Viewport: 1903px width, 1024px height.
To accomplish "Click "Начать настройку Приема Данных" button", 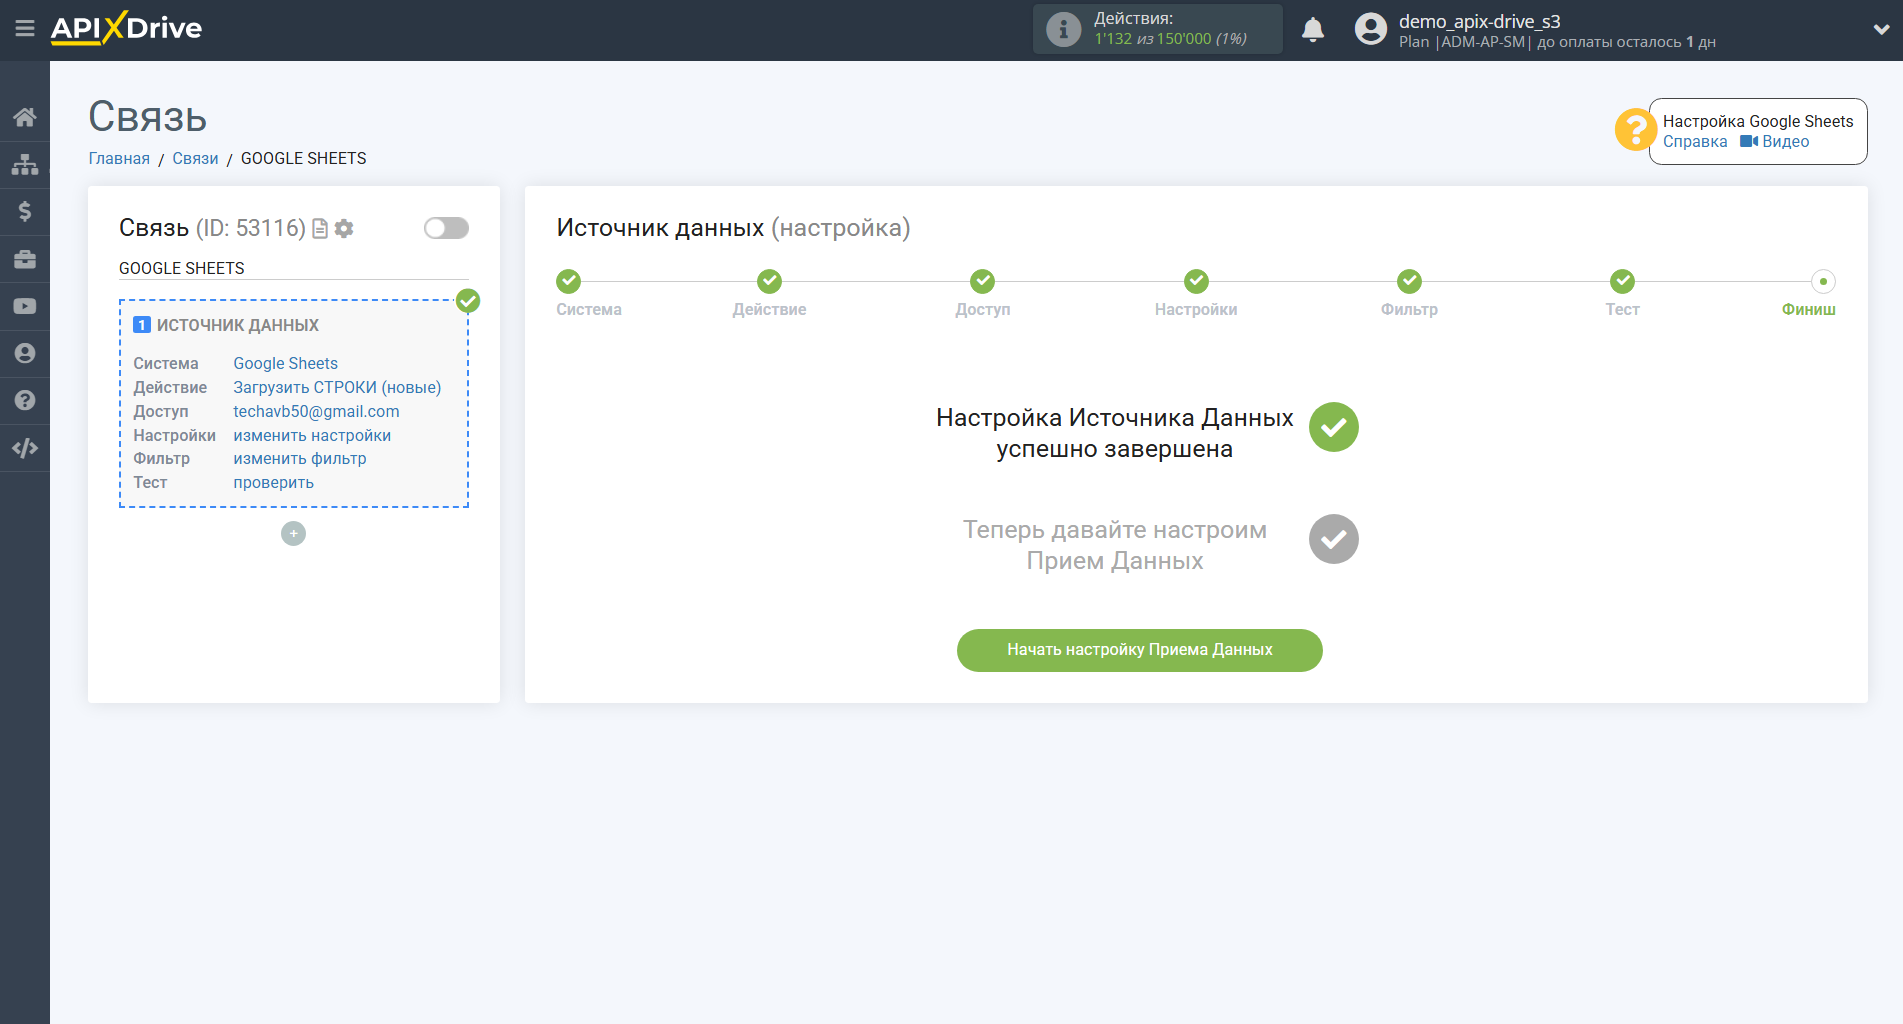I will (x=1139, y=650).
